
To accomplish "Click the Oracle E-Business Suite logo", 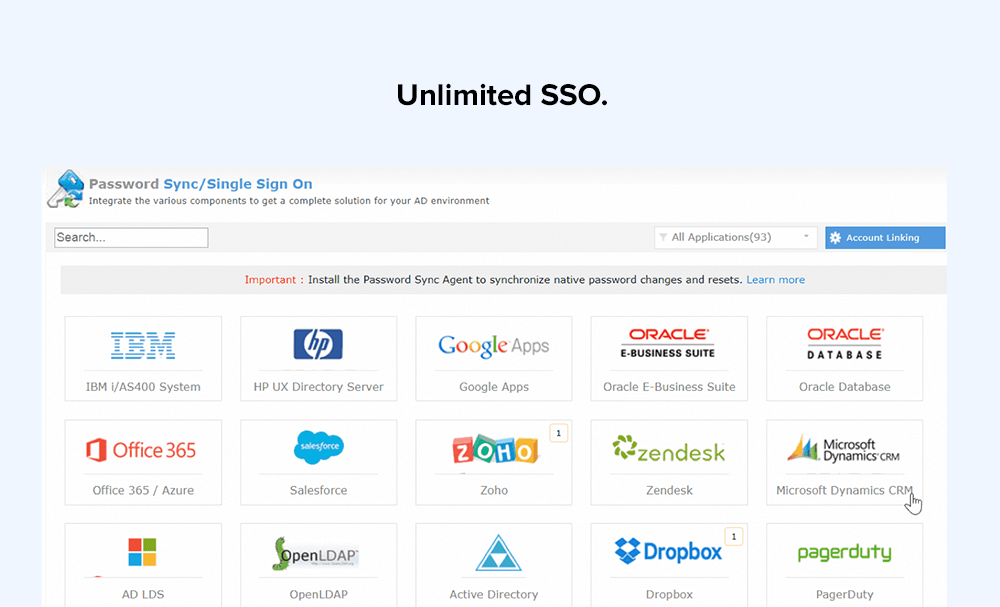I will 668,343.
